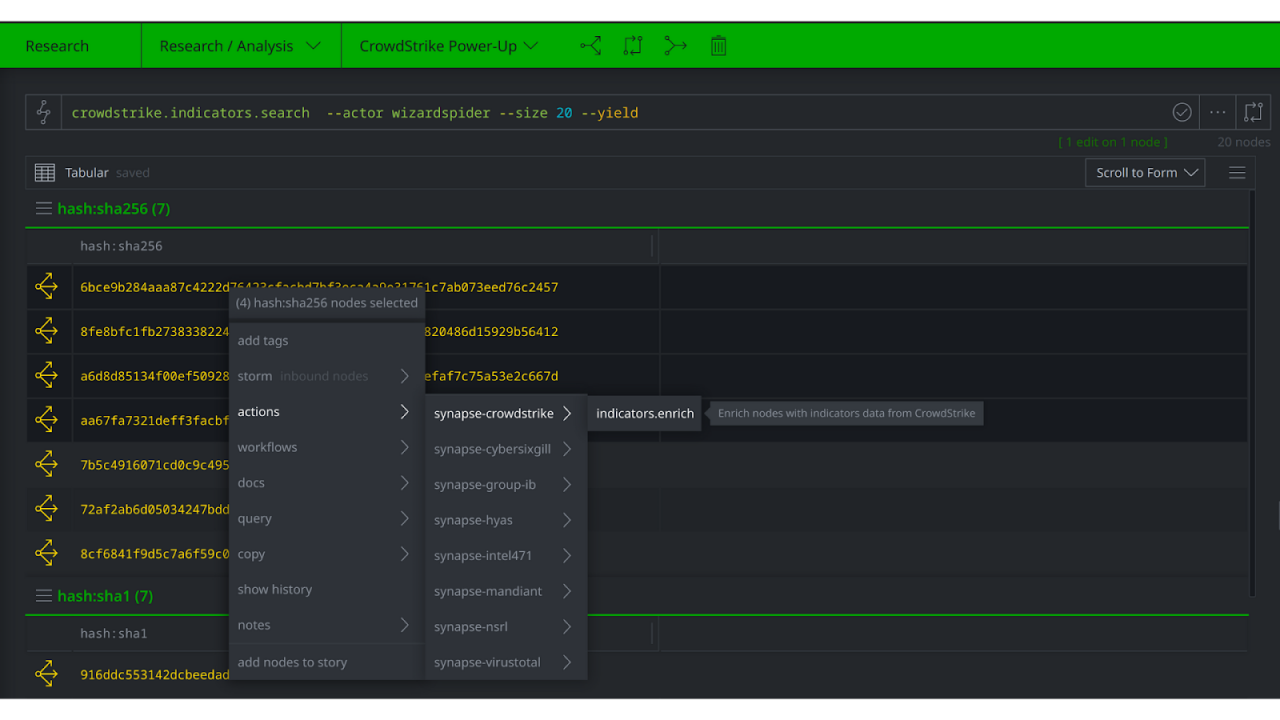Click the Tabular table view icon
Screen dimensions: 1280x720
(x=45, y=173)
